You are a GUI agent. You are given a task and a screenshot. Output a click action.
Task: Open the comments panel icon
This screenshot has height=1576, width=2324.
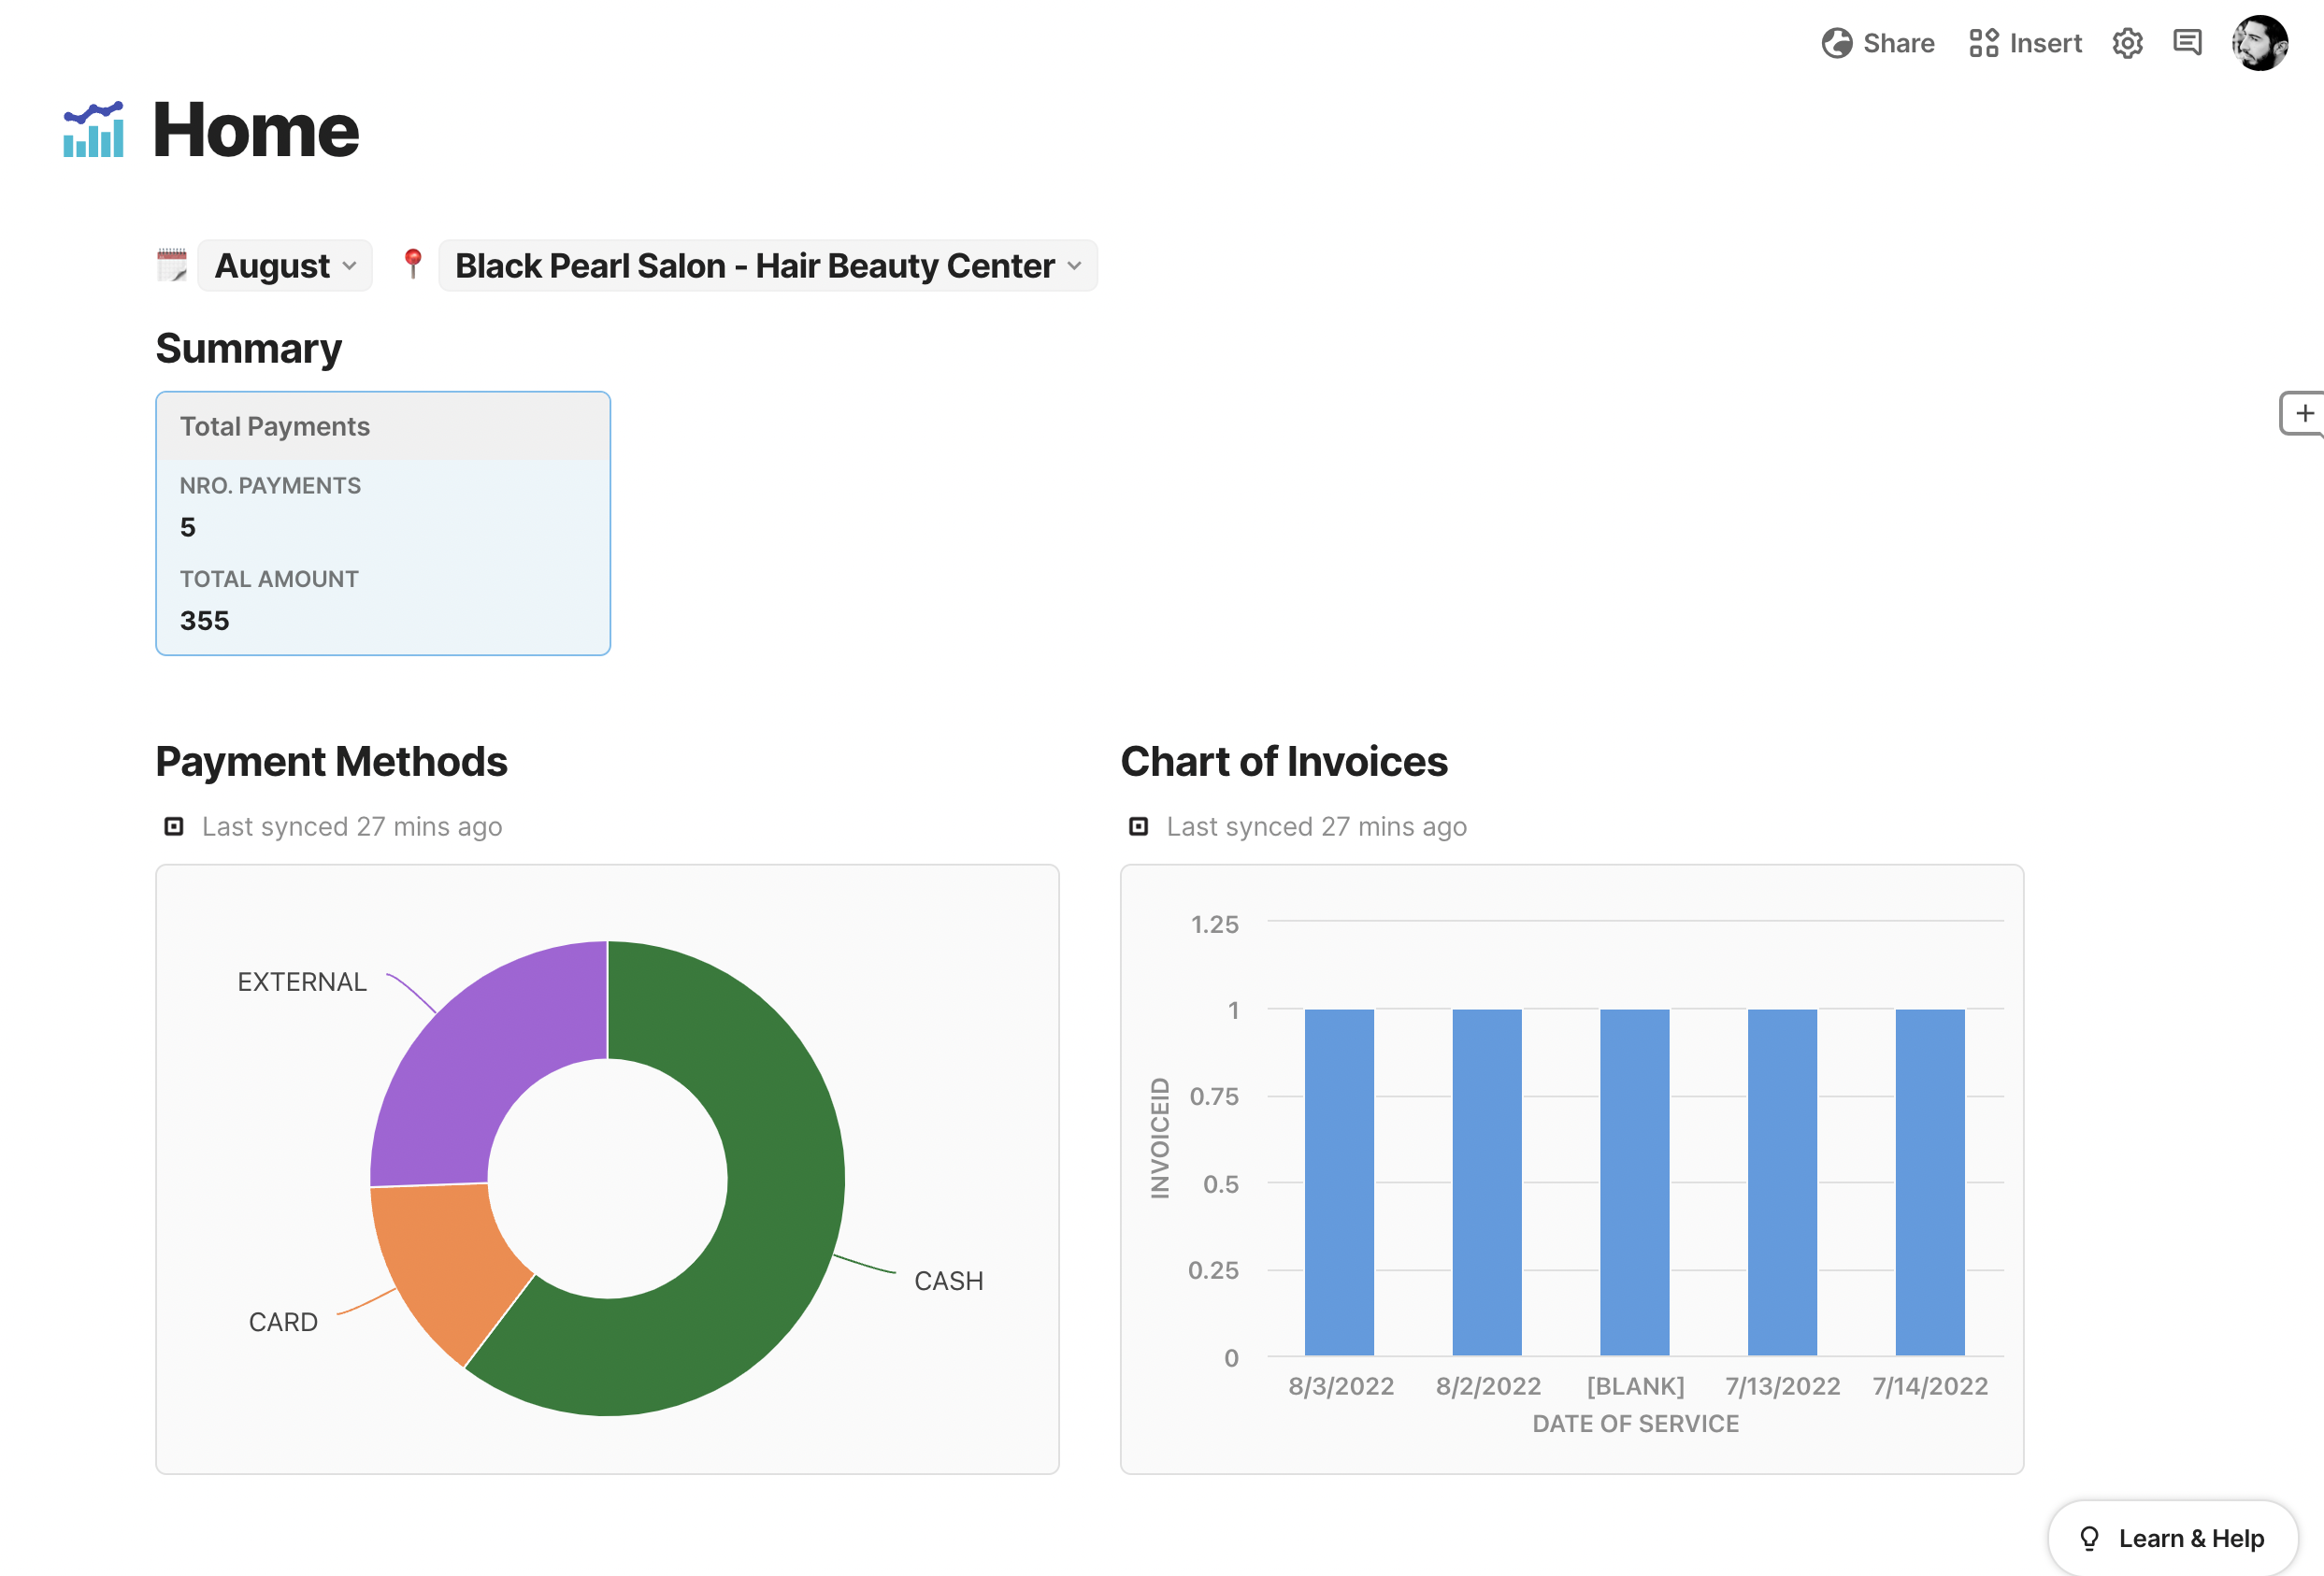[2187, 43]
